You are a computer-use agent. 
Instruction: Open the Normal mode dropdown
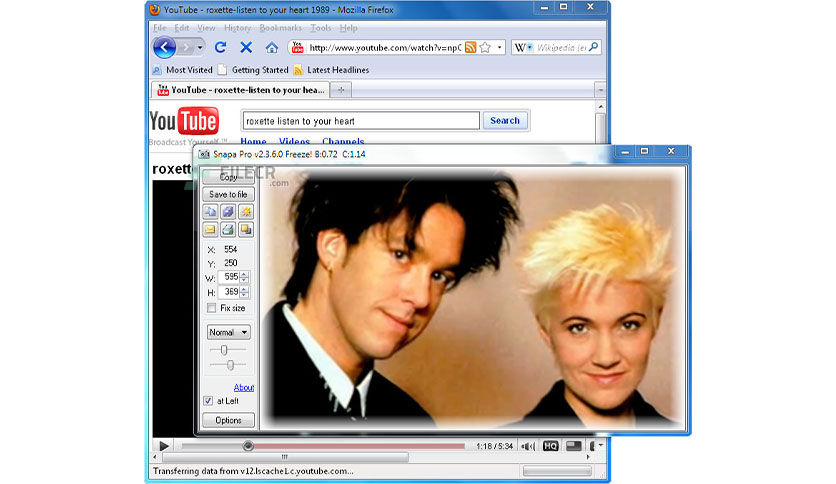(228, 332)
